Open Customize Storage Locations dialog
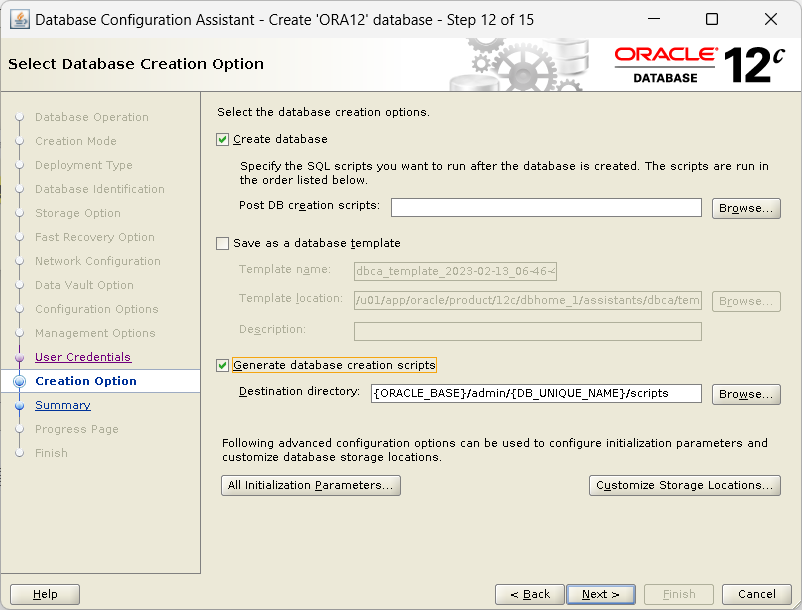The height and width of the screenshot is (610, 802). (684, 485)
